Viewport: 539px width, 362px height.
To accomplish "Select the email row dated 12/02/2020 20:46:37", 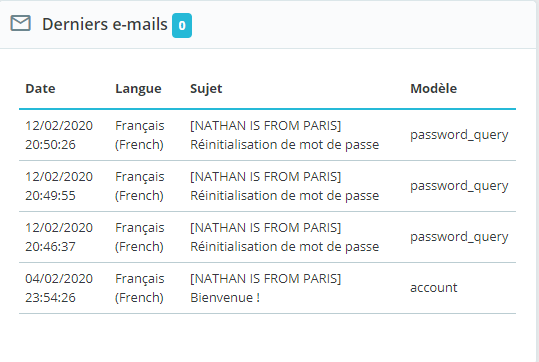I will click(x=267, y=237).
